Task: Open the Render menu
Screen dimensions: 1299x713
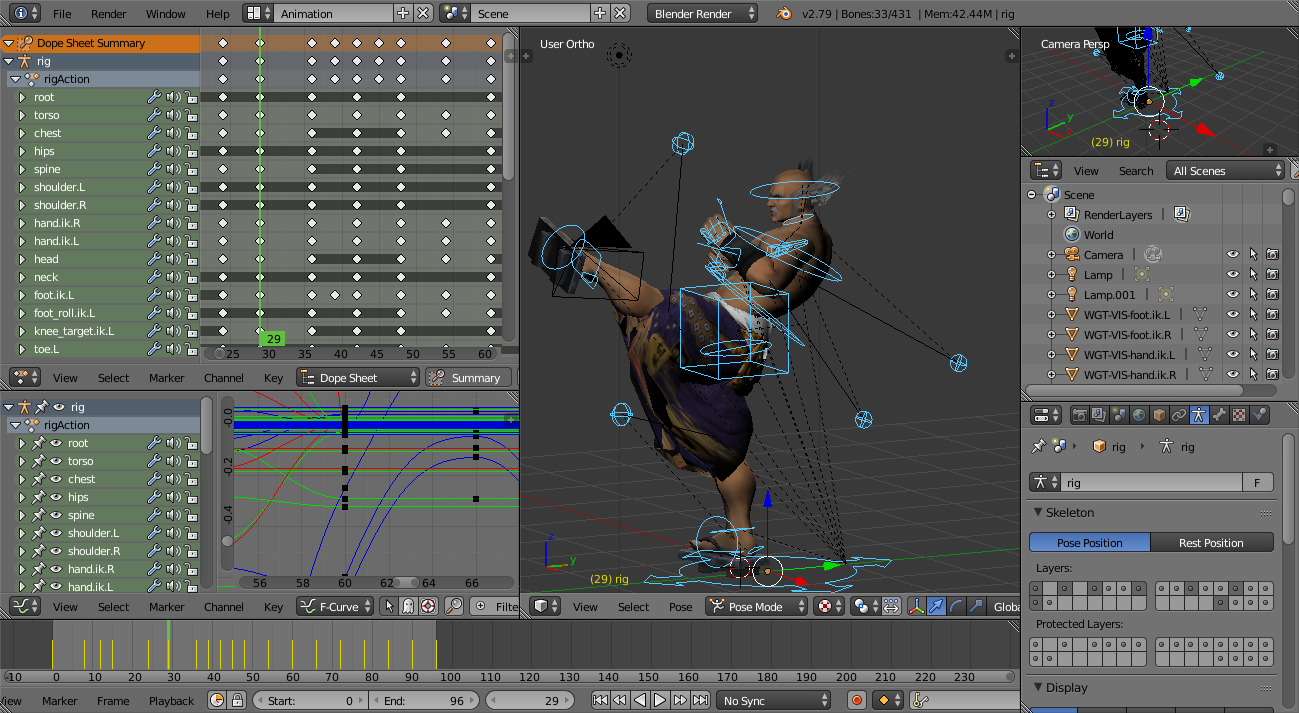Action: tap(108, 14)
